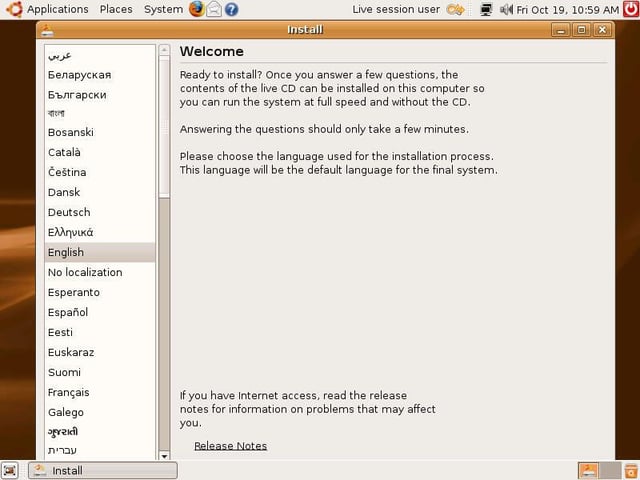The image size is (640, 480).
Task: Select Español in the language list
Action: [100, 312]
